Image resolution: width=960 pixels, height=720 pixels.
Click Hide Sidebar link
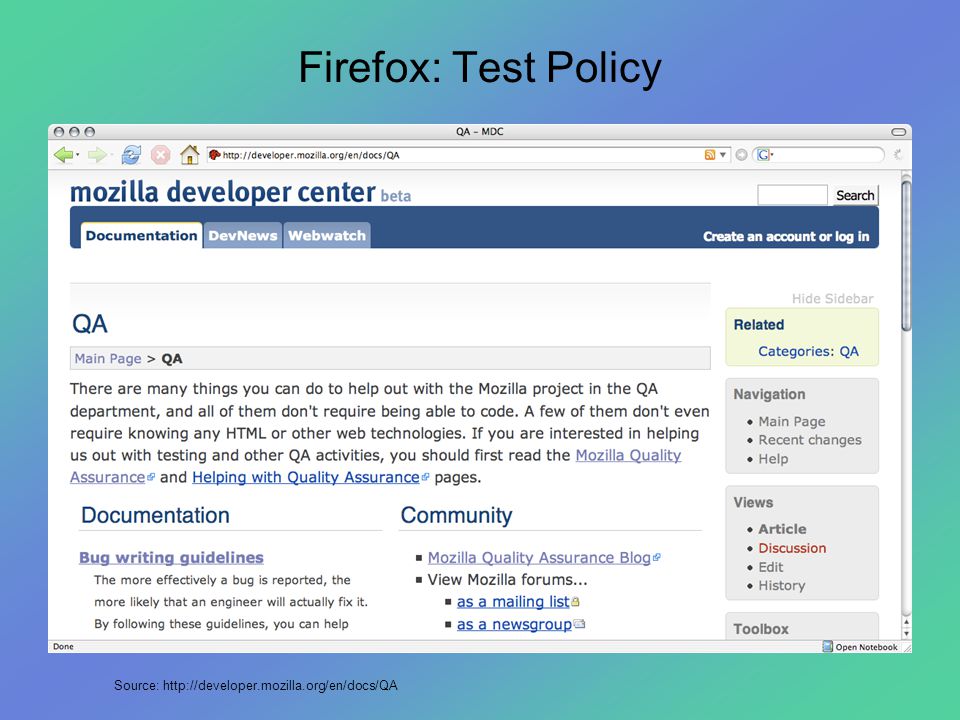pyautogui.click(x=832, y=299)
